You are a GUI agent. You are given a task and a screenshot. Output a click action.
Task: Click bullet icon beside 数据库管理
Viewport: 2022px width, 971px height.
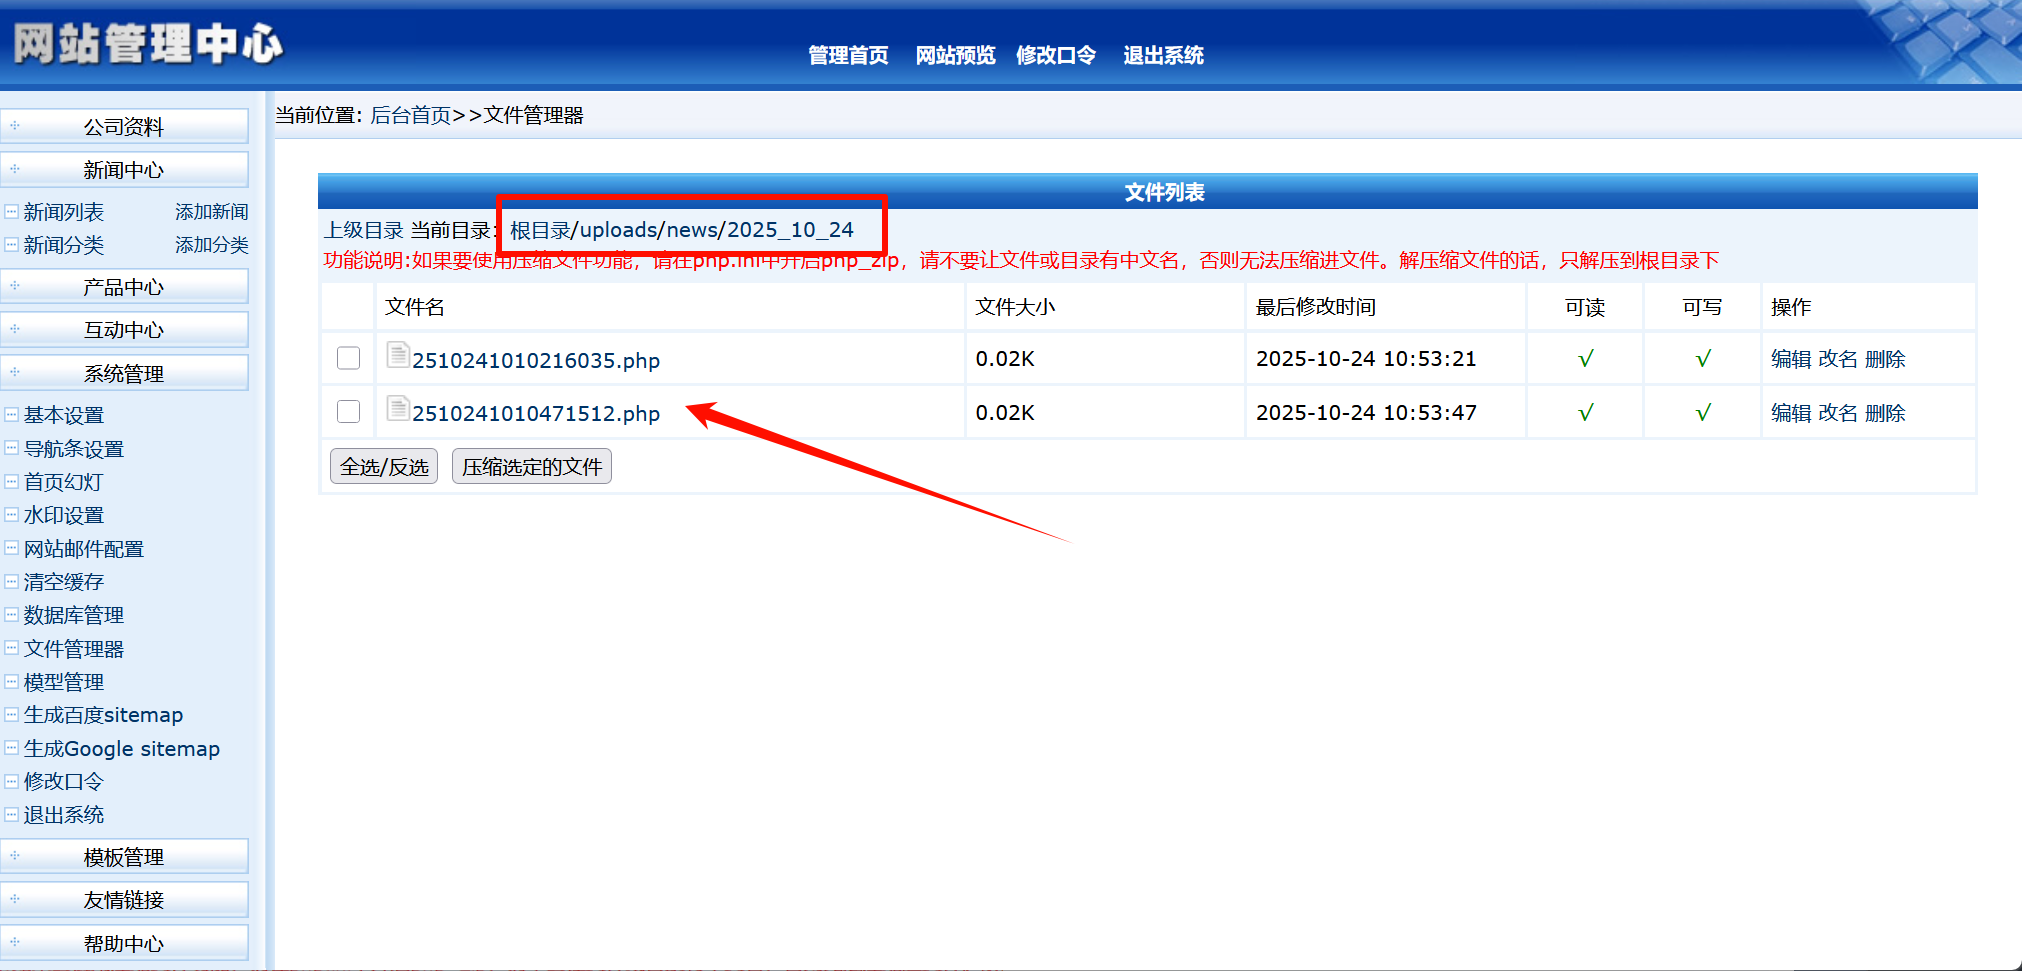[x=11, y=614]
